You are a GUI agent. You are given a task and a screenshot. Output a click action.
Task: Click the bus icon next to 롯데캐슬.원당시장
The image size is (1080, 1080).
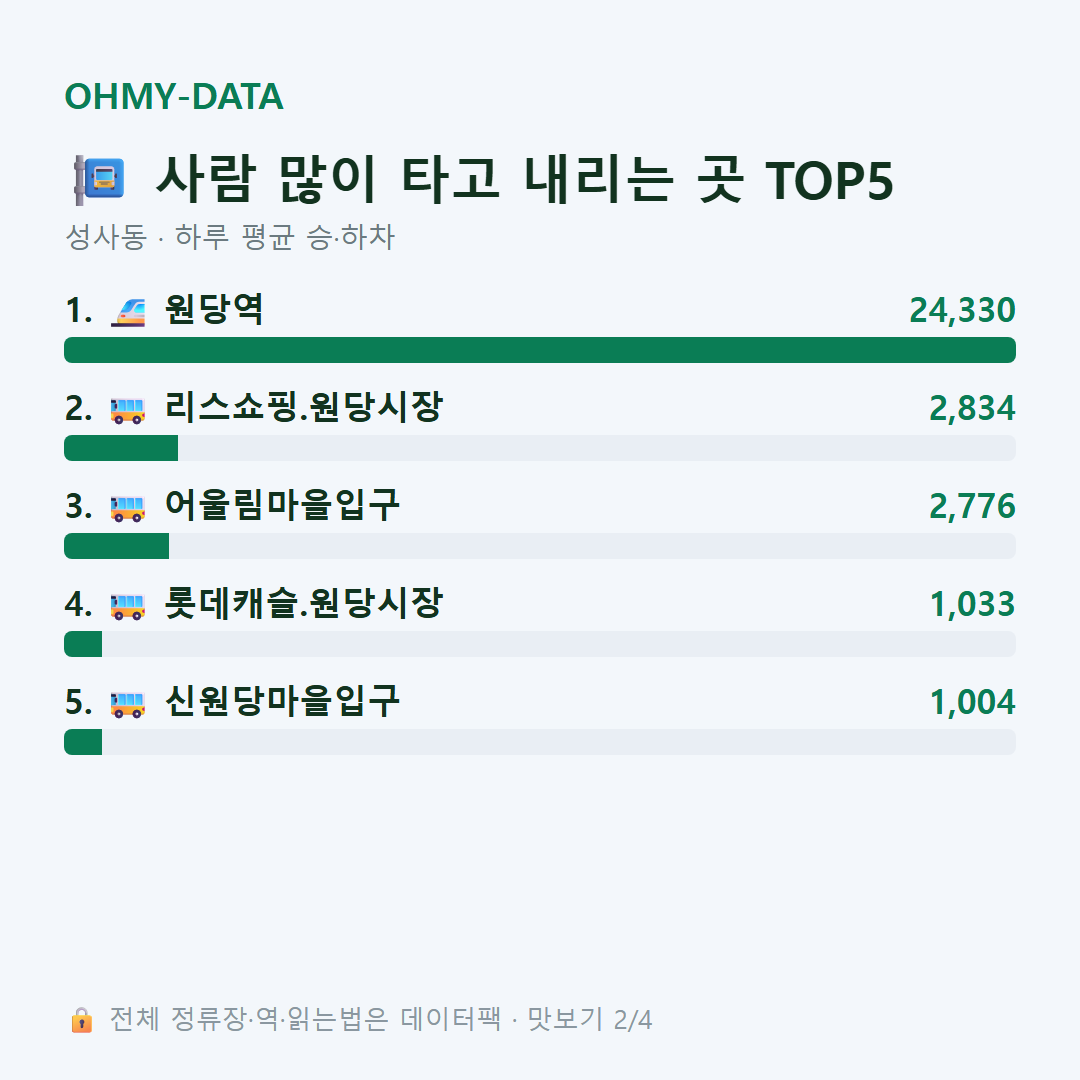(x=128, y=606)
